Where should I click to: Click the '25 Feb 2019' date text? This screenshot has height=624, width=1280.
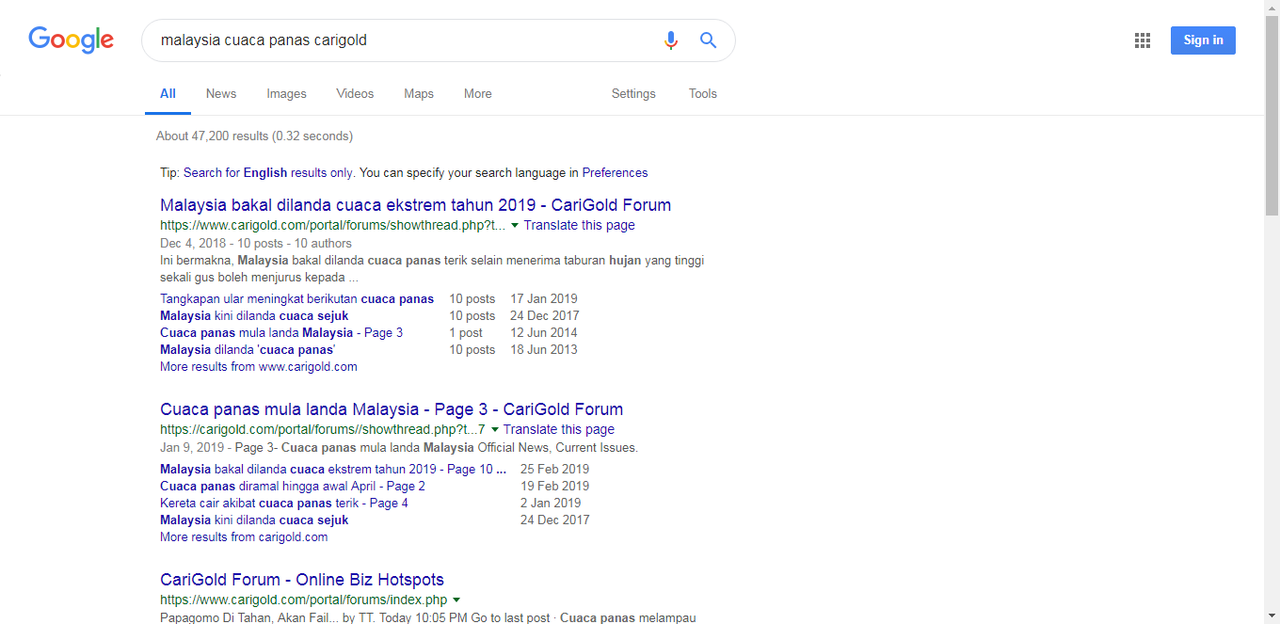click(x=555, y=469)
